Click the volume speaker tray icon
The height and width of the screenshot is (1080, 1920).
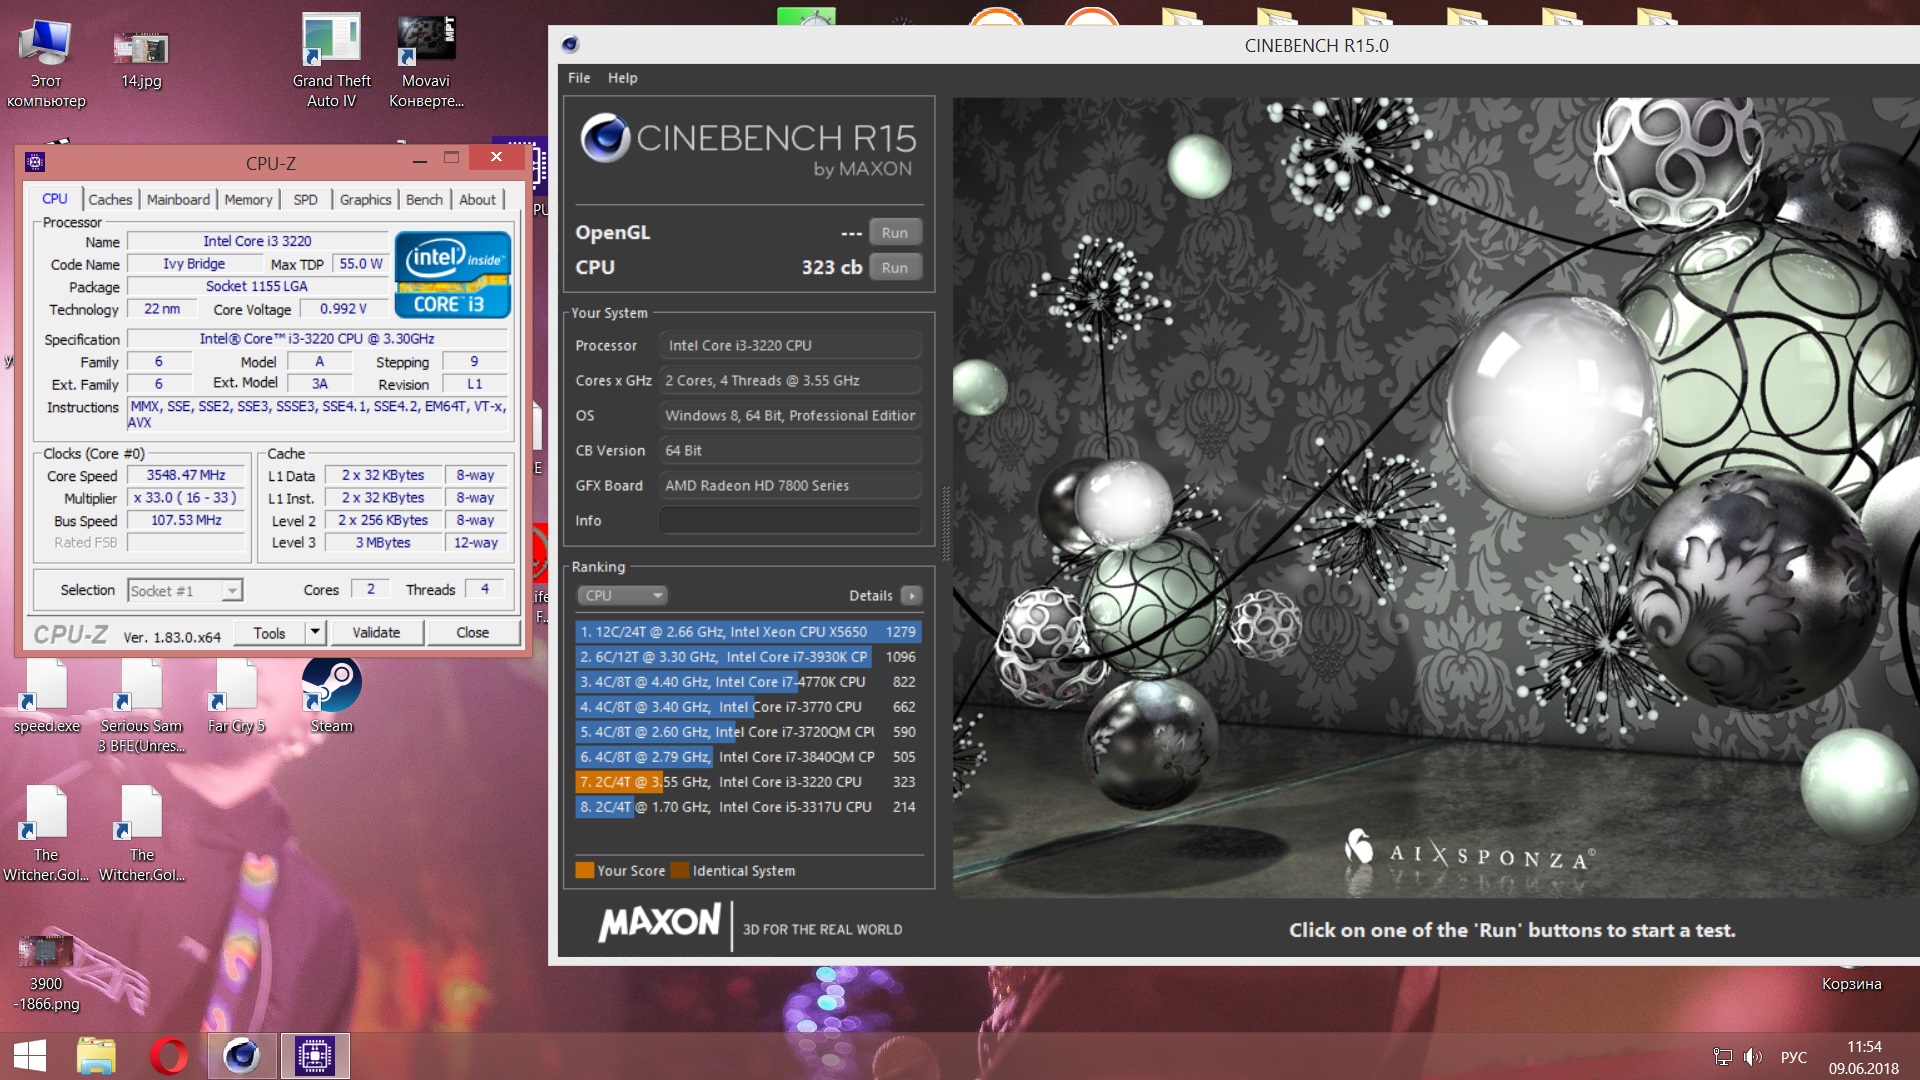tap(1752, 1057)
